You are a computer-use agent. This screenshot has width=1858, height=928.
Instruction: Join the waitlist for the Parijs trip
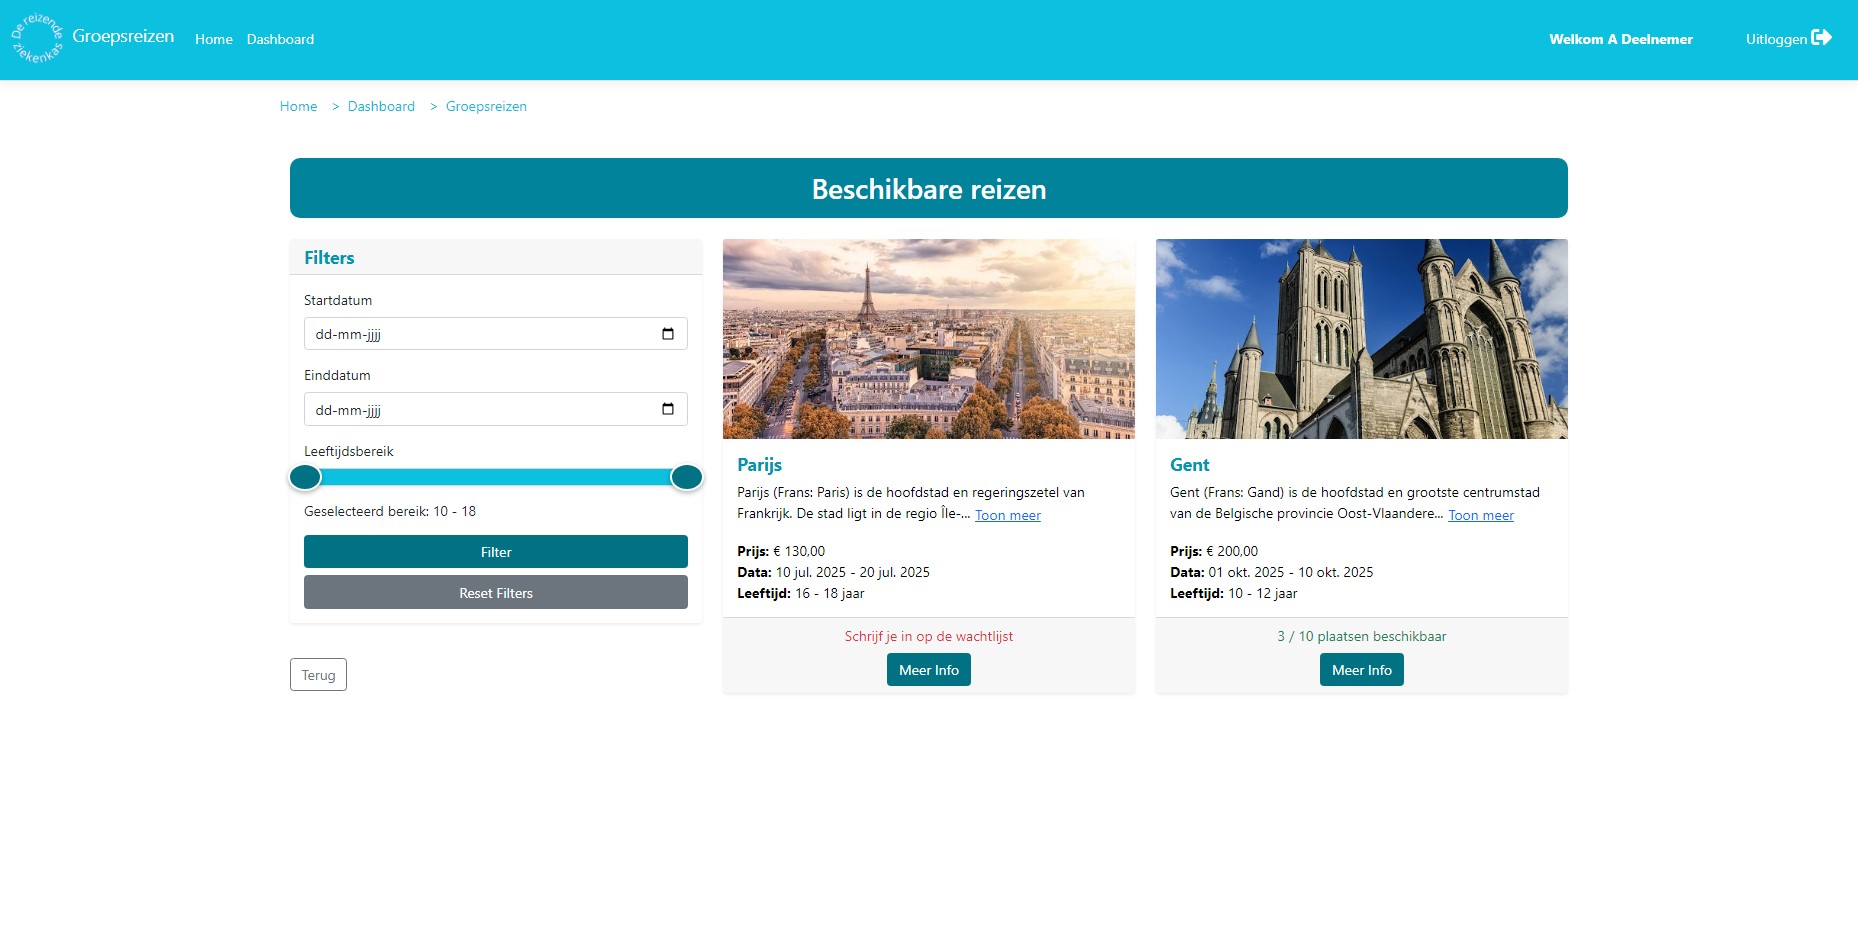tap(929, 636)
